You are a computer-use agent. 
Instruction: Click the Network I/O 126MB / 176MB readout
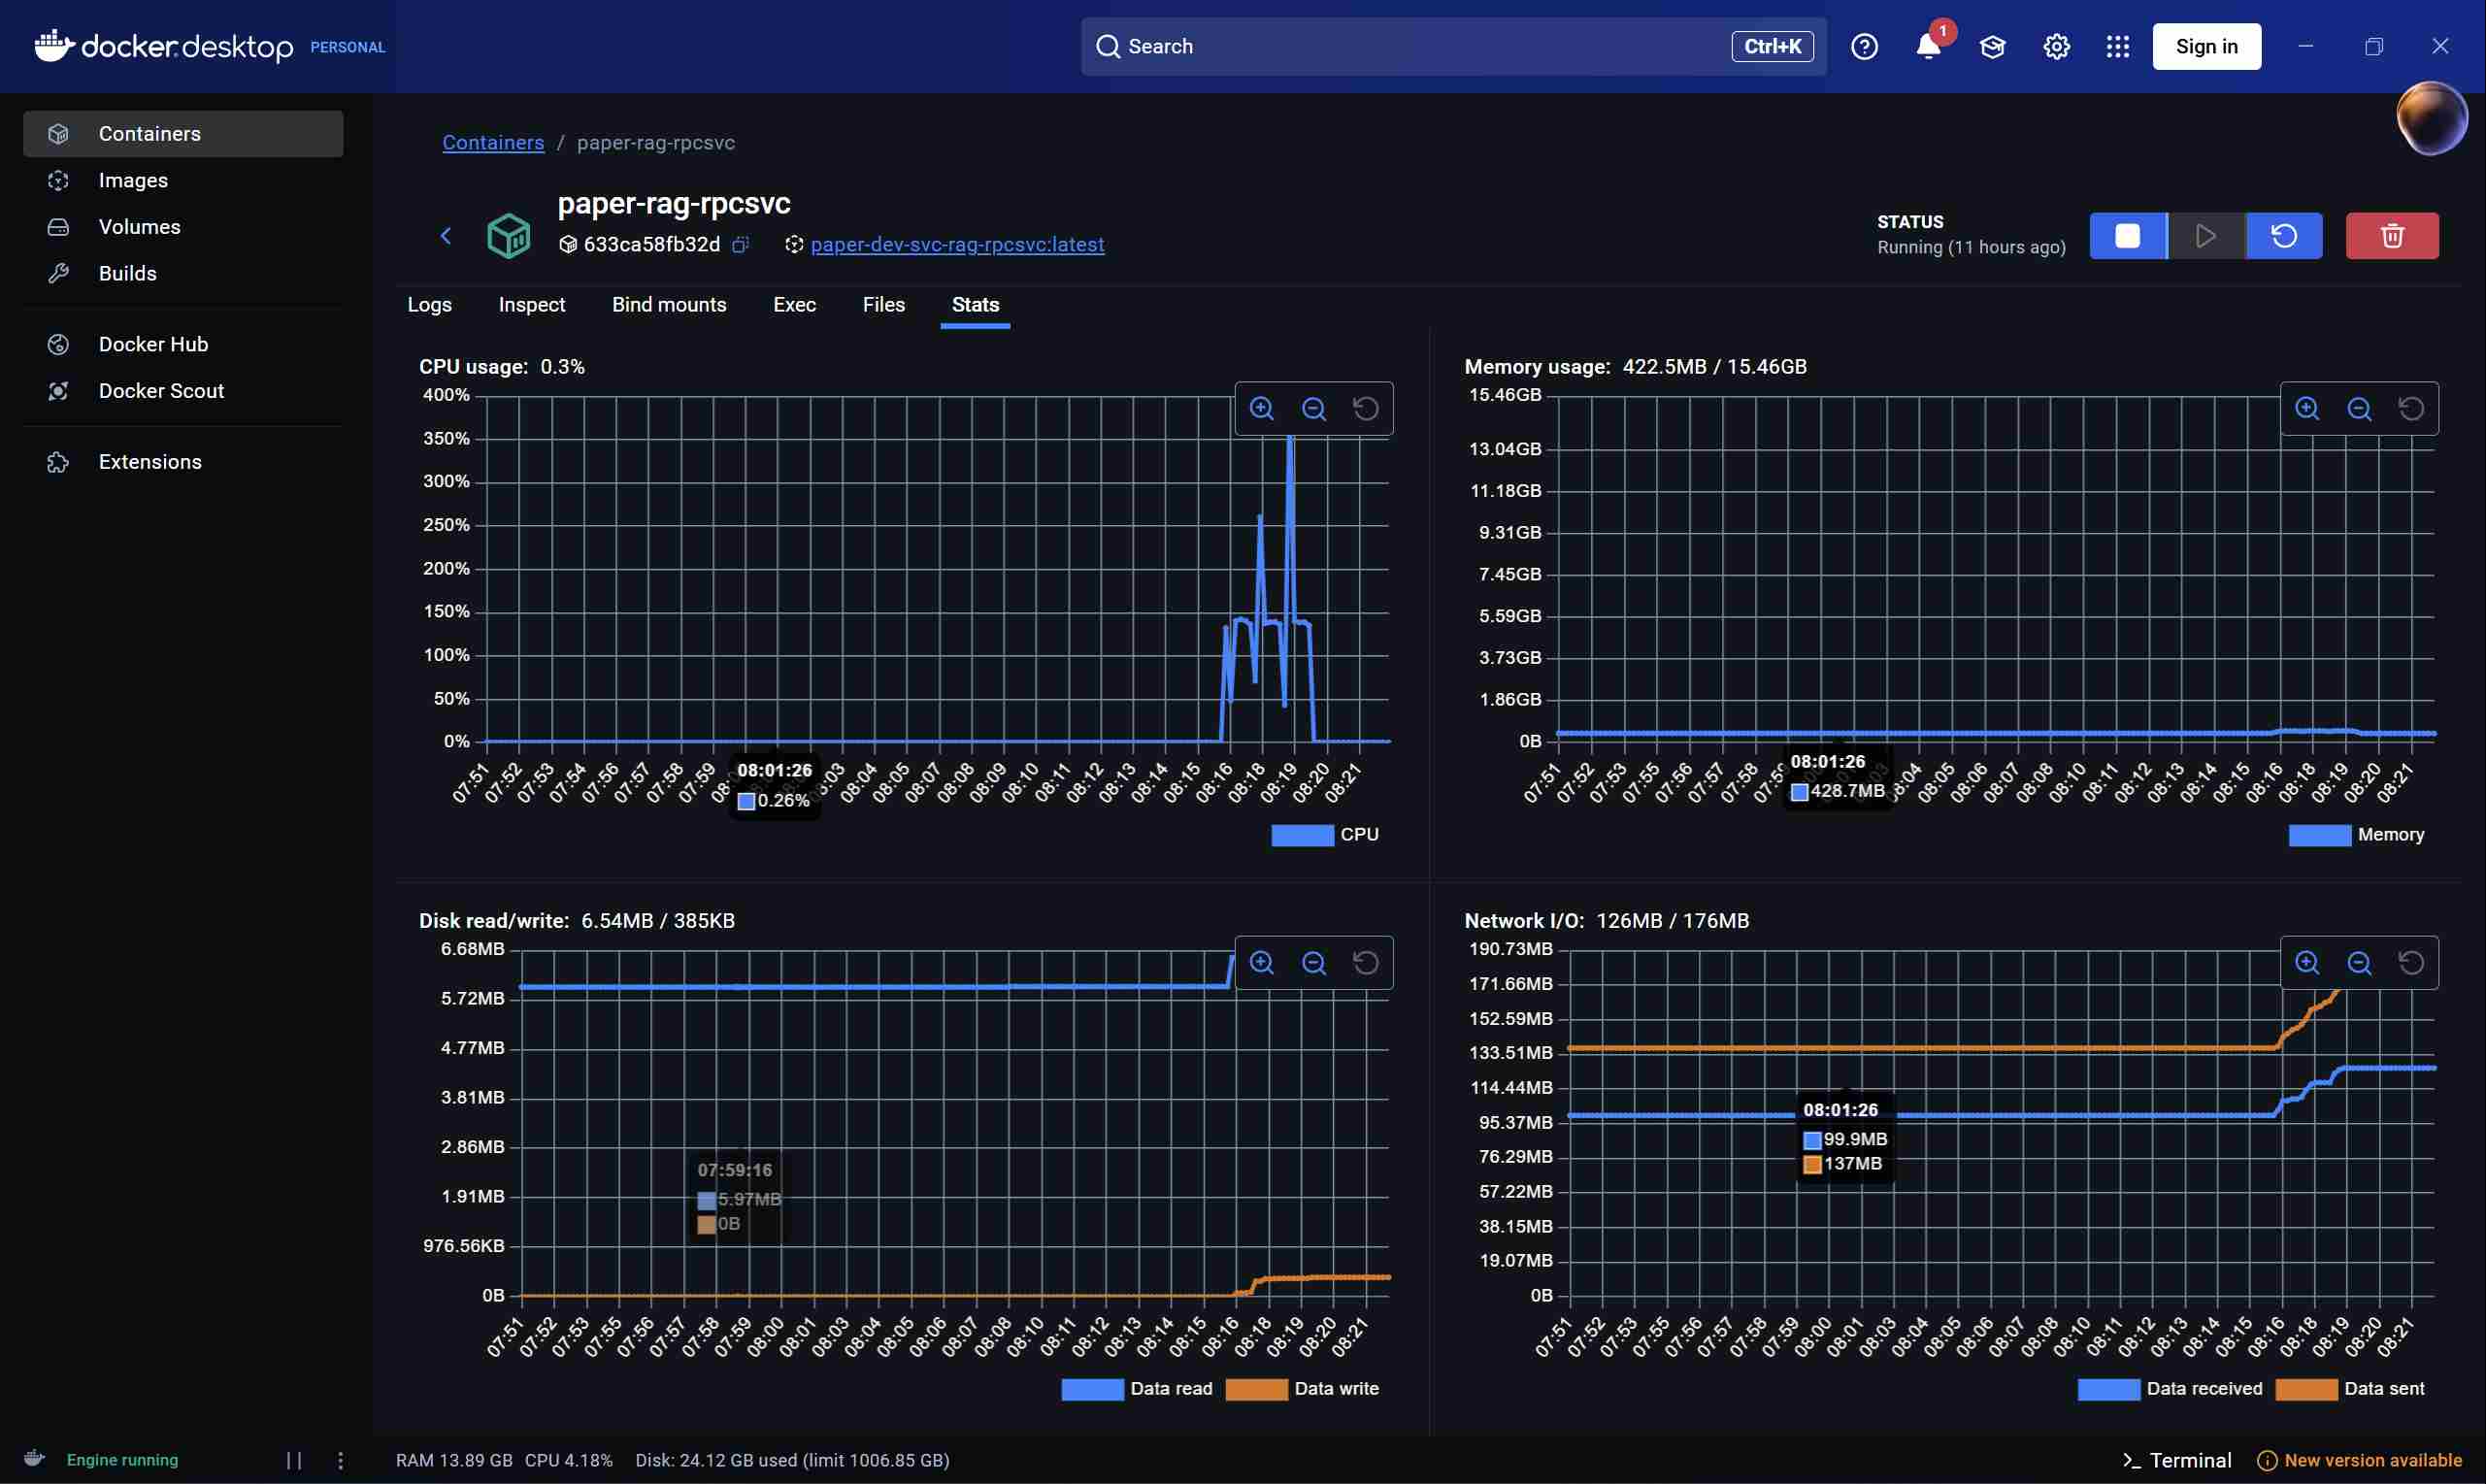pos(1607,921)
